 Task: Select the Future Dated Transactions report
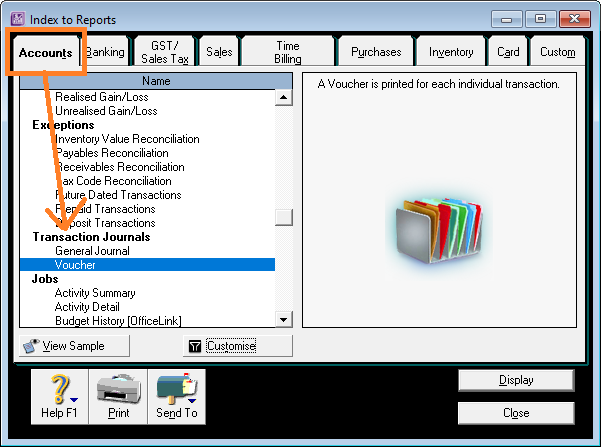pyautogui.click(x=118, y=195)
